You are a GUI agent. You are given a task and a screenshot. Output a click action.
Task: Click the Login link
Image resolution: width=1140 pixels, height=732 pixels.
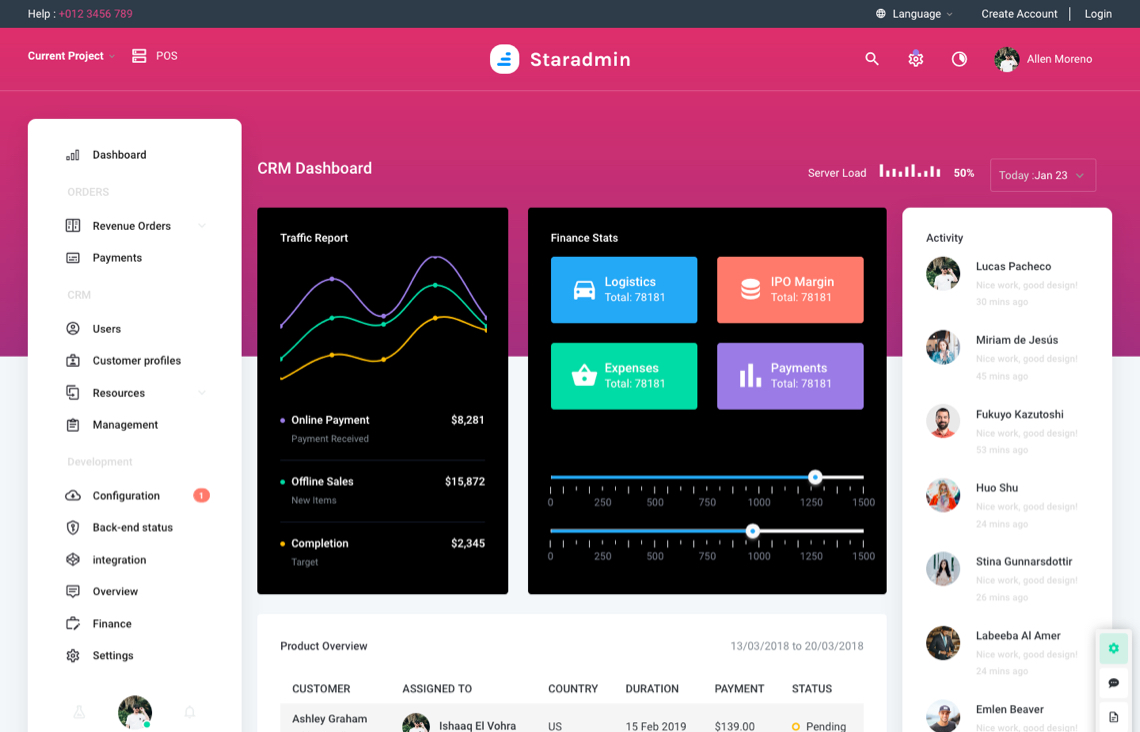(x=1098, y=14)
